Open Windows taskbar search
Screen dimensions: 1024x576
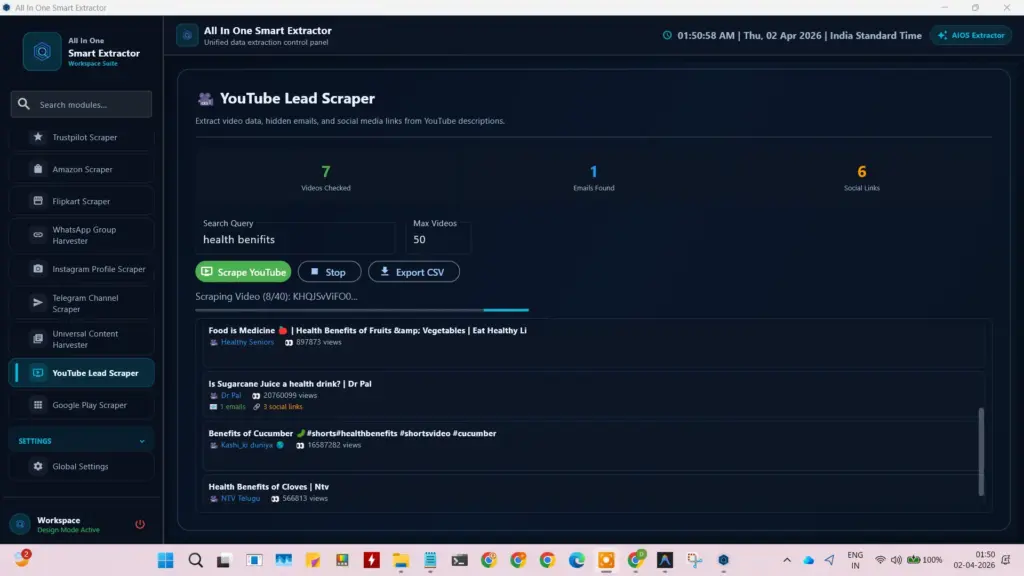point(195,560)
